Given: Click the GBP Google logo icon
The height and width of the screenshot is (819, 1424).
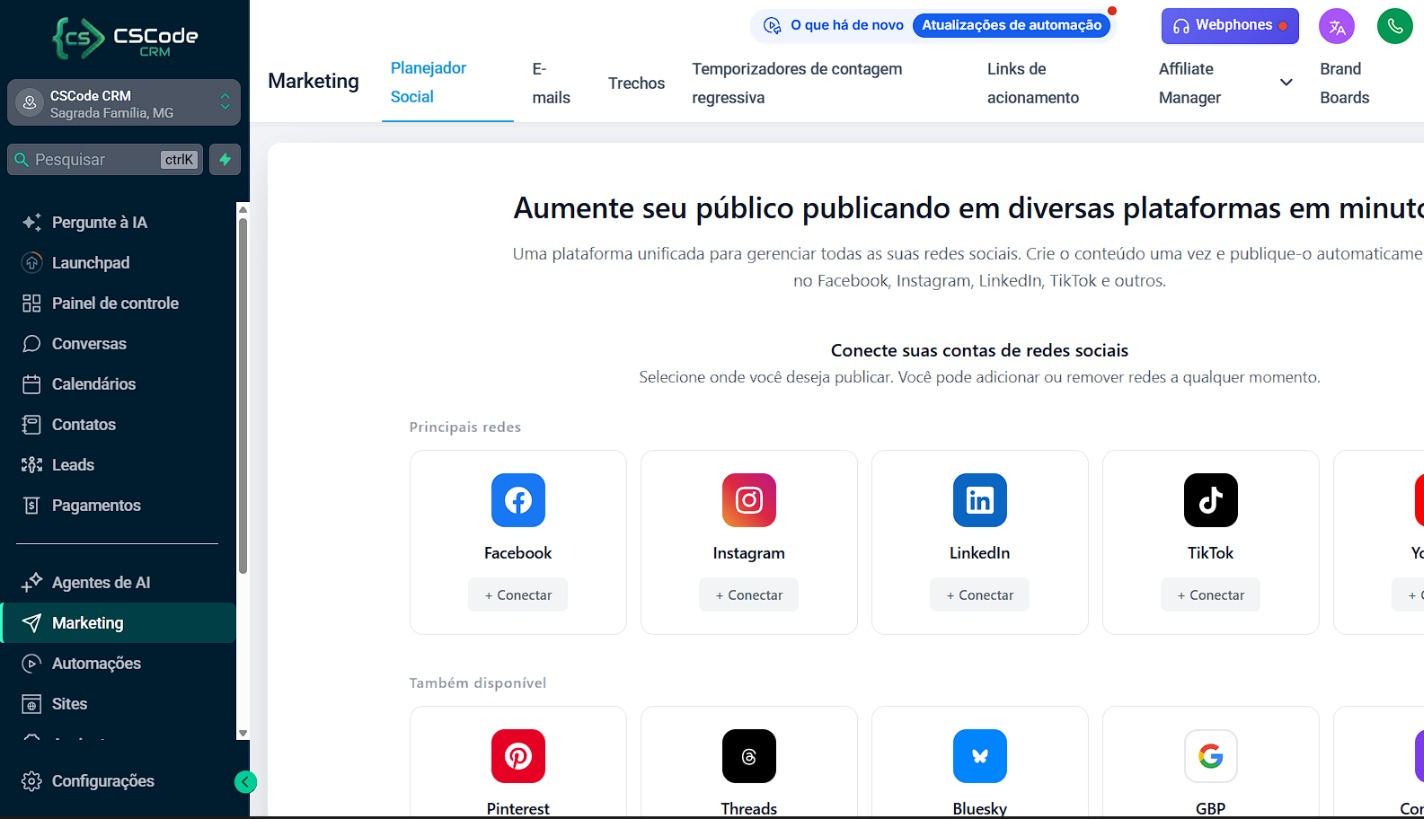Looking at the screenshot, I should (x=1211, y=756).
